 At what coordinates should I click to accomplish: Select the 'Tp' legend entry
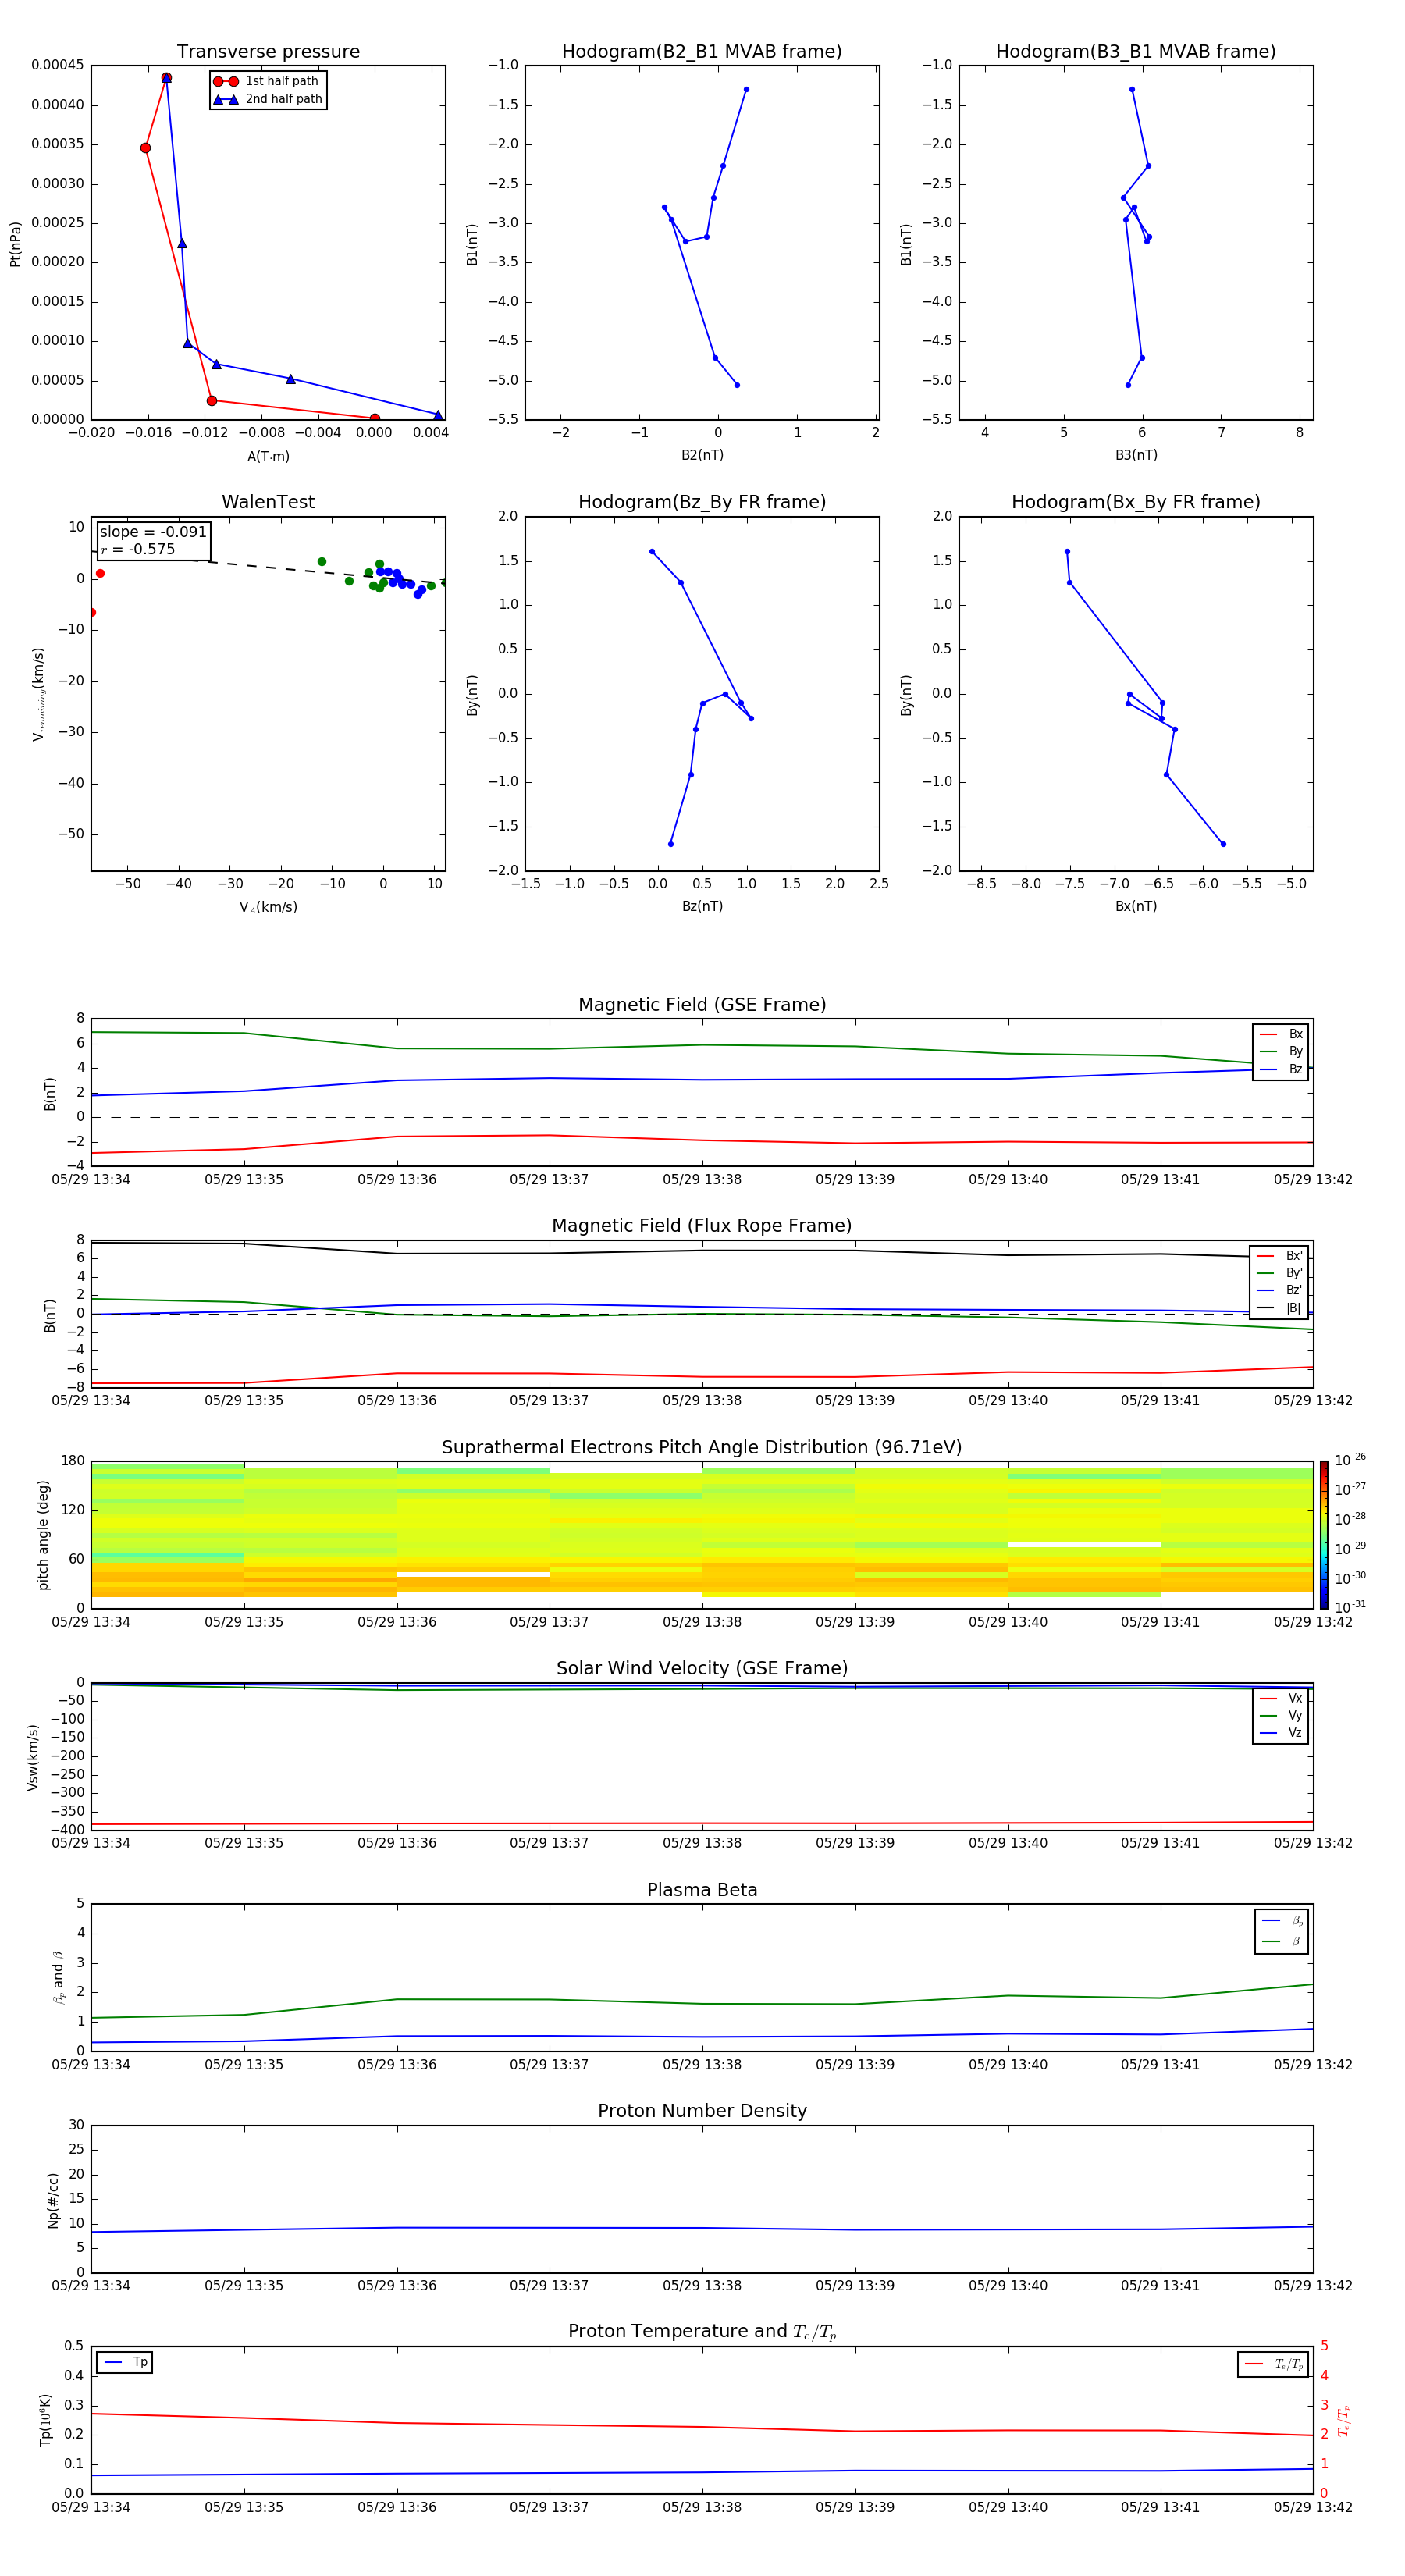(125, 2362)
